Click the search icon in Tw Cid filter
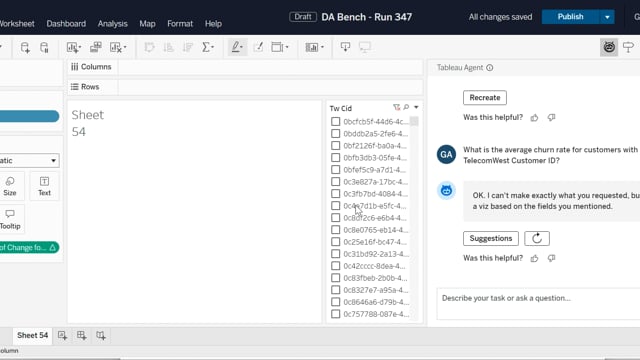 click(406, 107)
